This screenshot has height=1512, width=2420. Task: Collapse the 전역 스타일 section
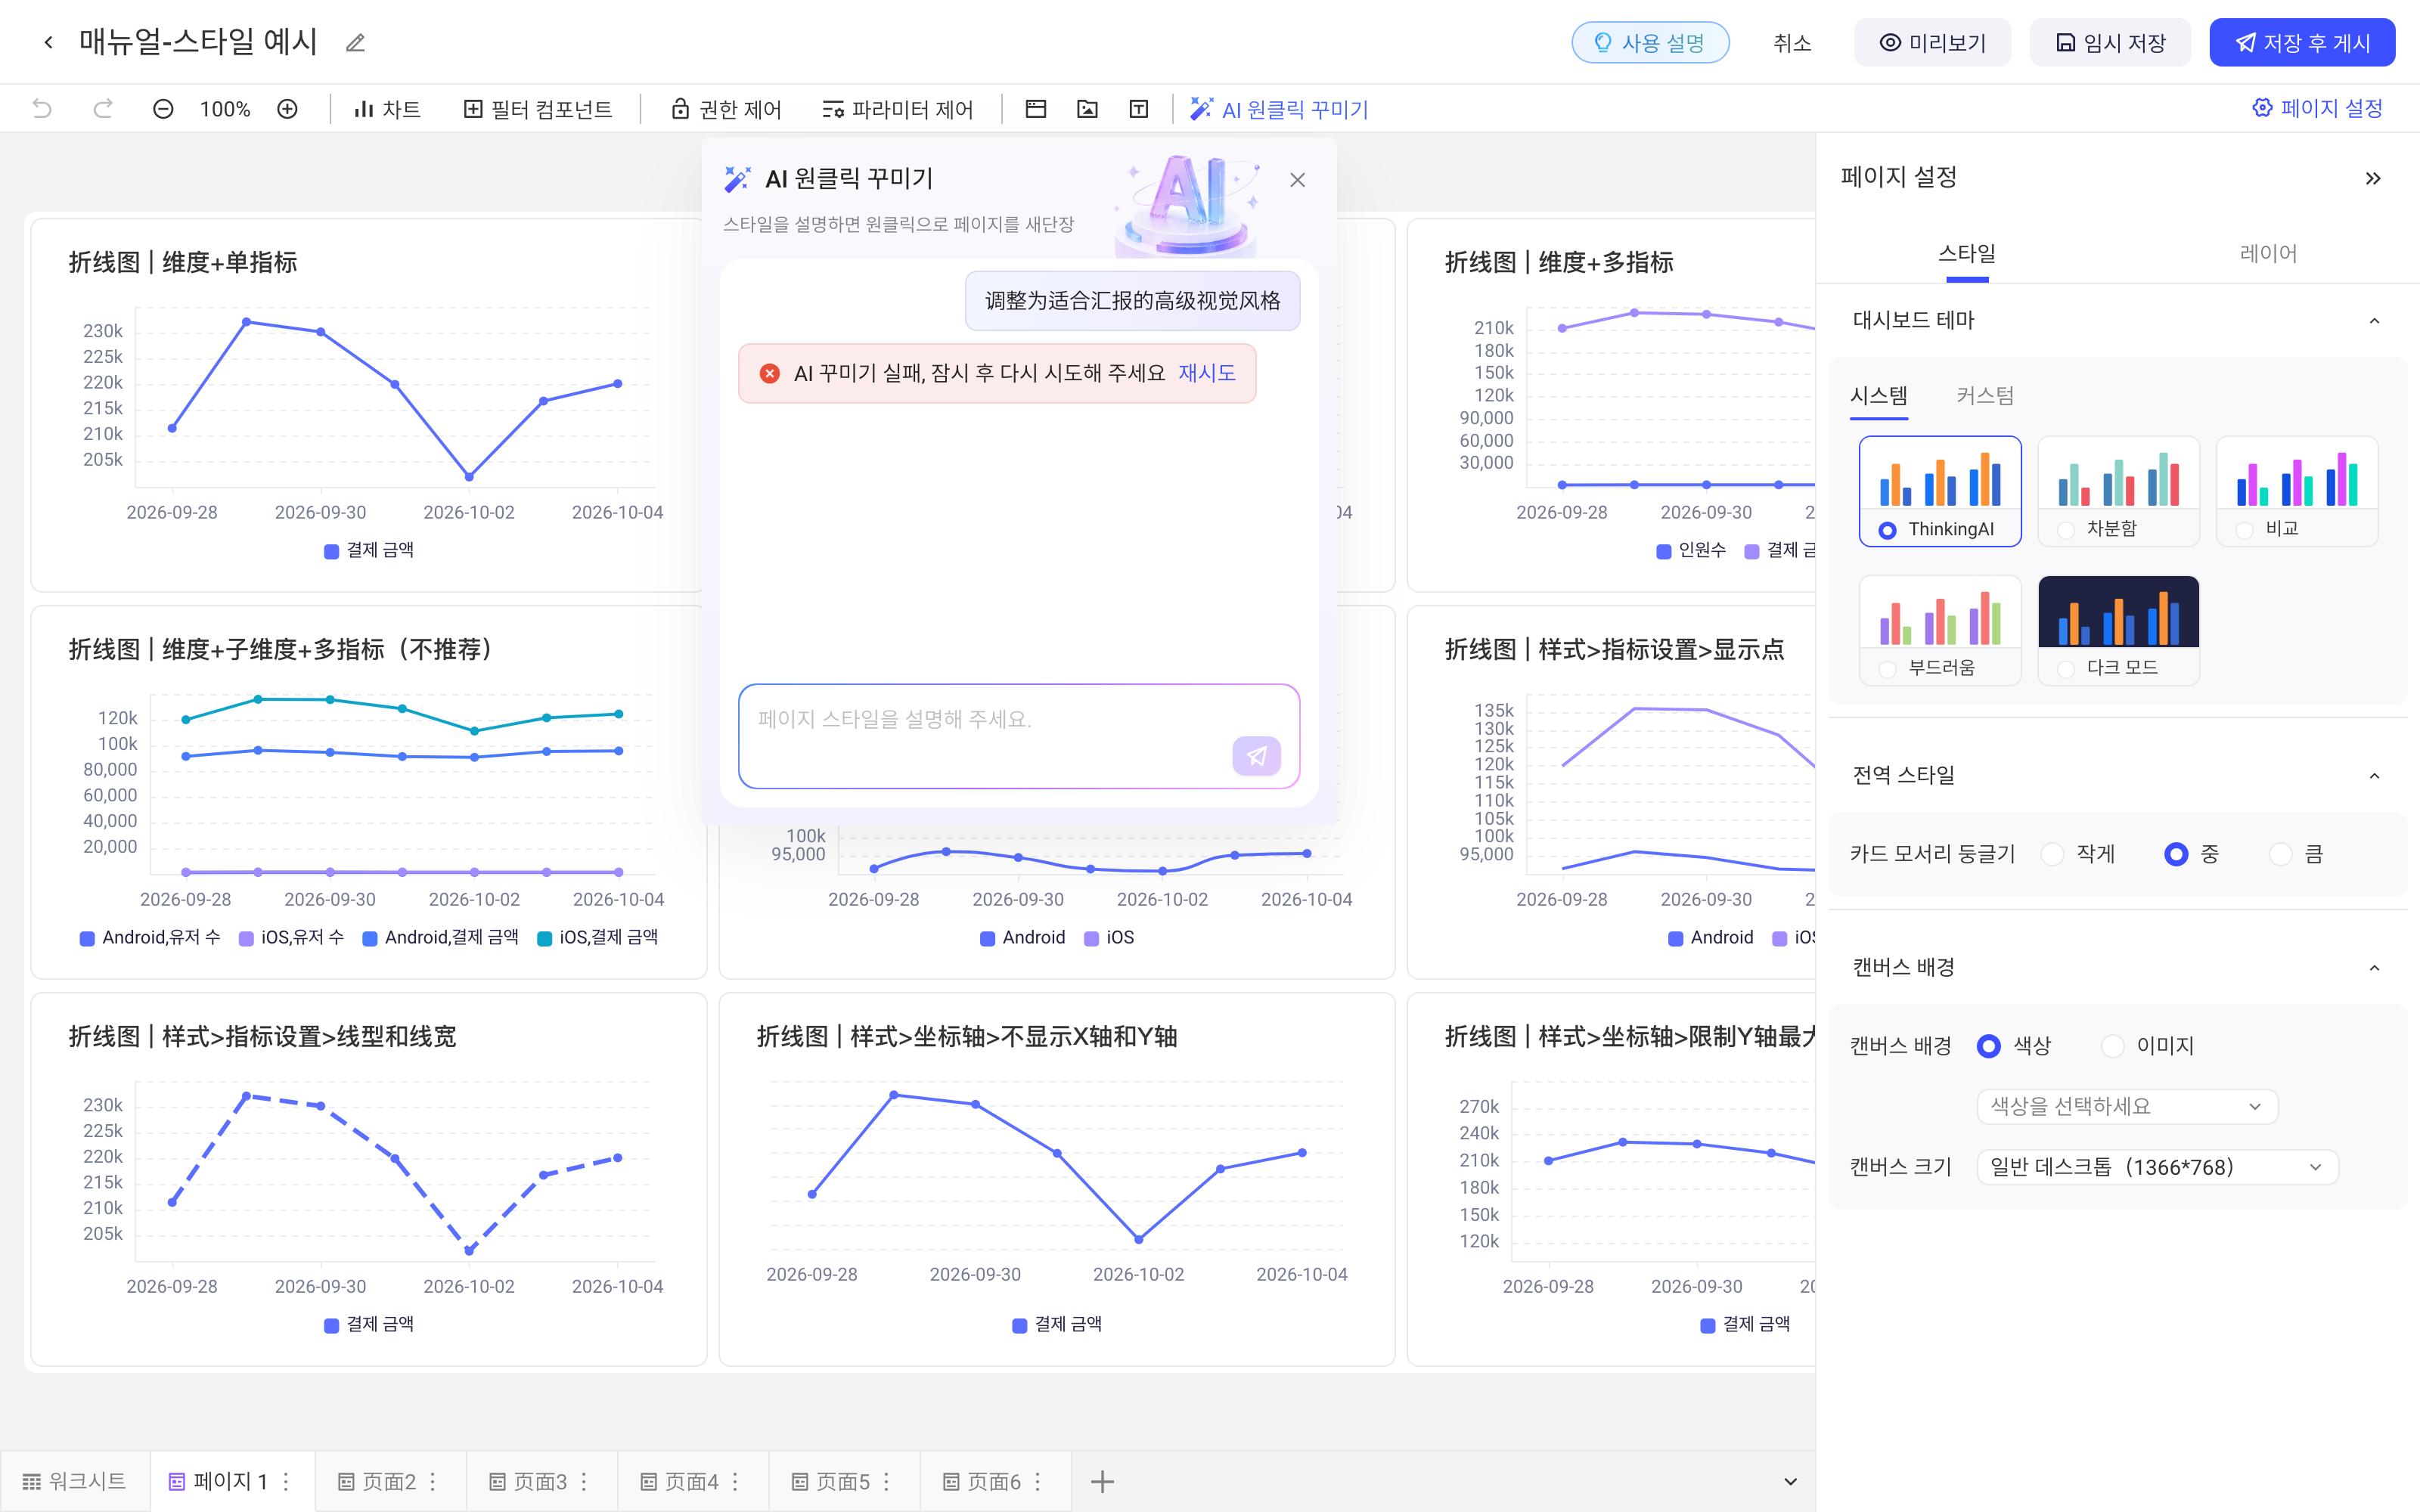click(2374, 776)
